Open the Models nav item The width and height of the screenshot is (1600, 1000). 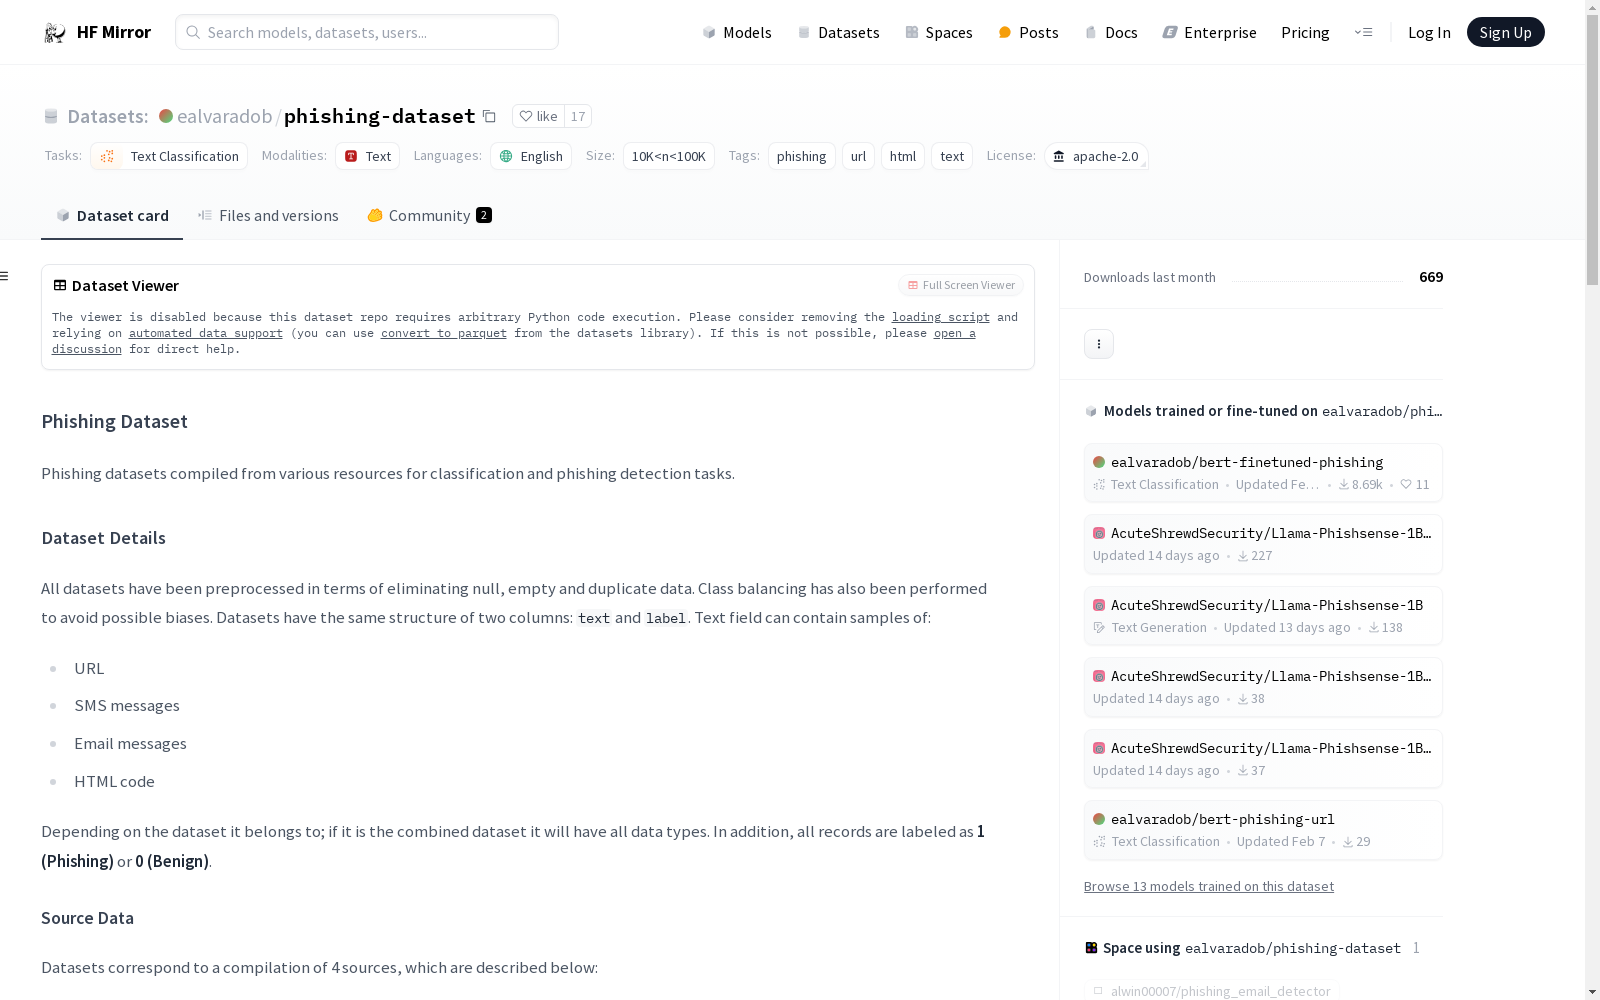click(x=737, y=33)
